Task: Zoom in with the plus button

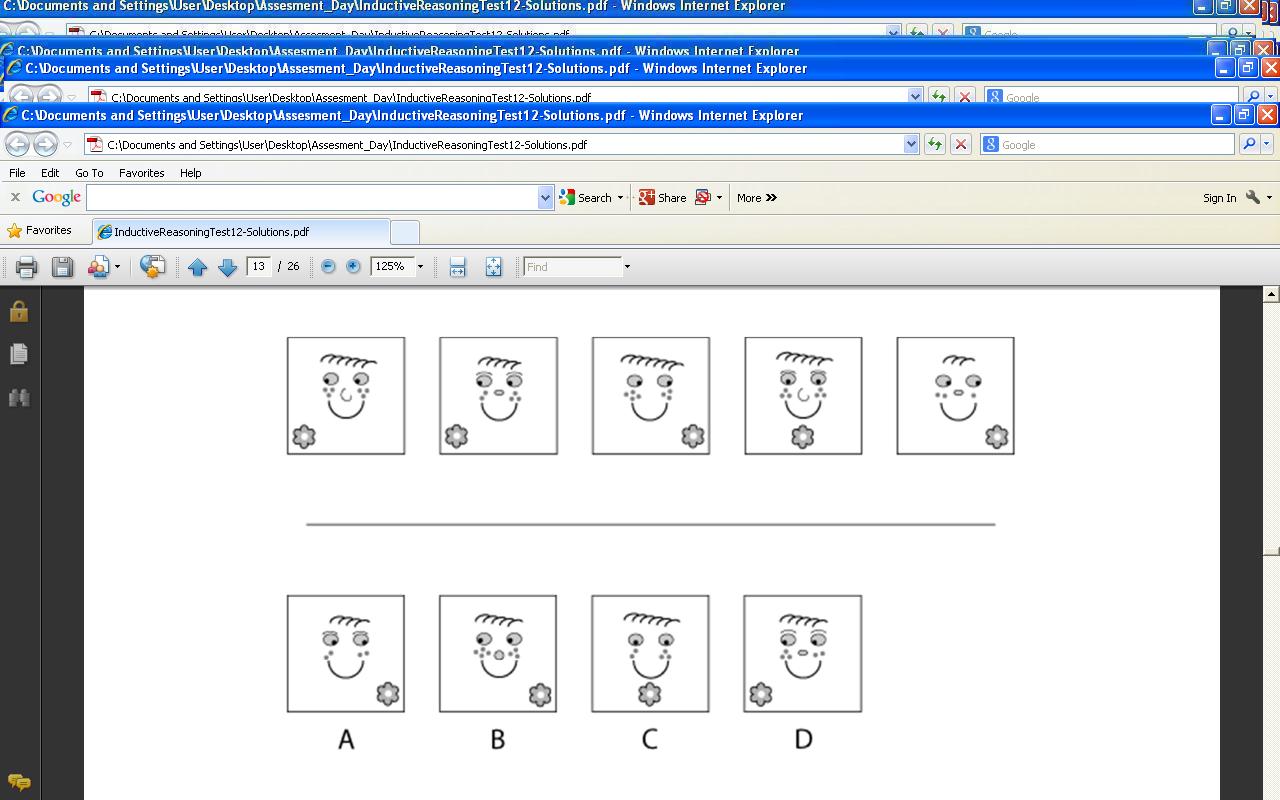Action: [x=353, y=267]
